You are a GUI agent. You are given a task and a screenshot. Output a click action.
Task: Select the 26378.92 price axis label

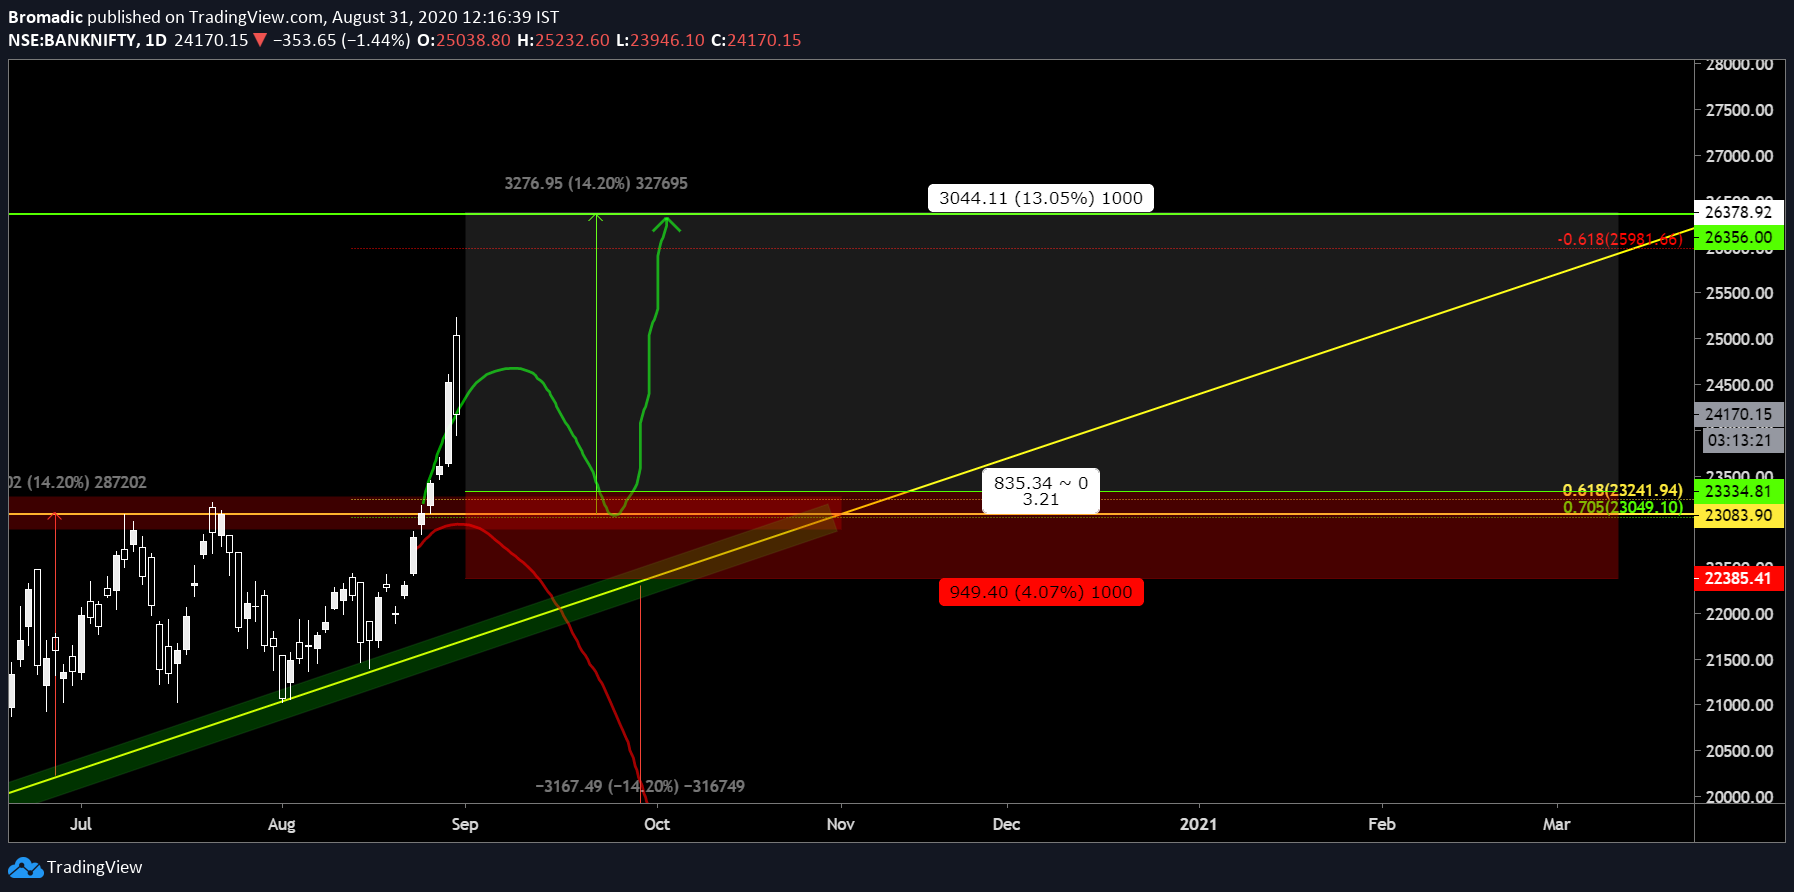pos(1739,212)
